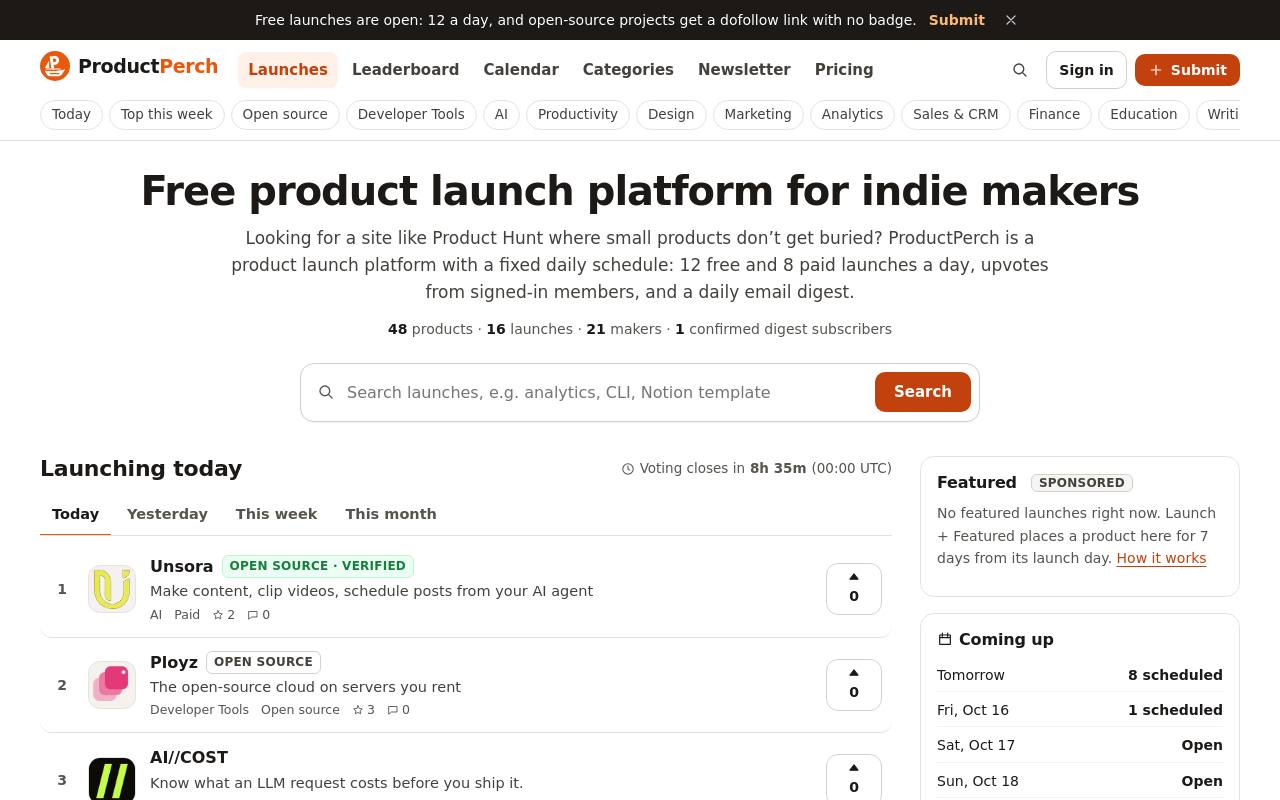Viewport: 1280px width, 800px height.
Task: Open the Newsletter nav item
Action: 744,70
